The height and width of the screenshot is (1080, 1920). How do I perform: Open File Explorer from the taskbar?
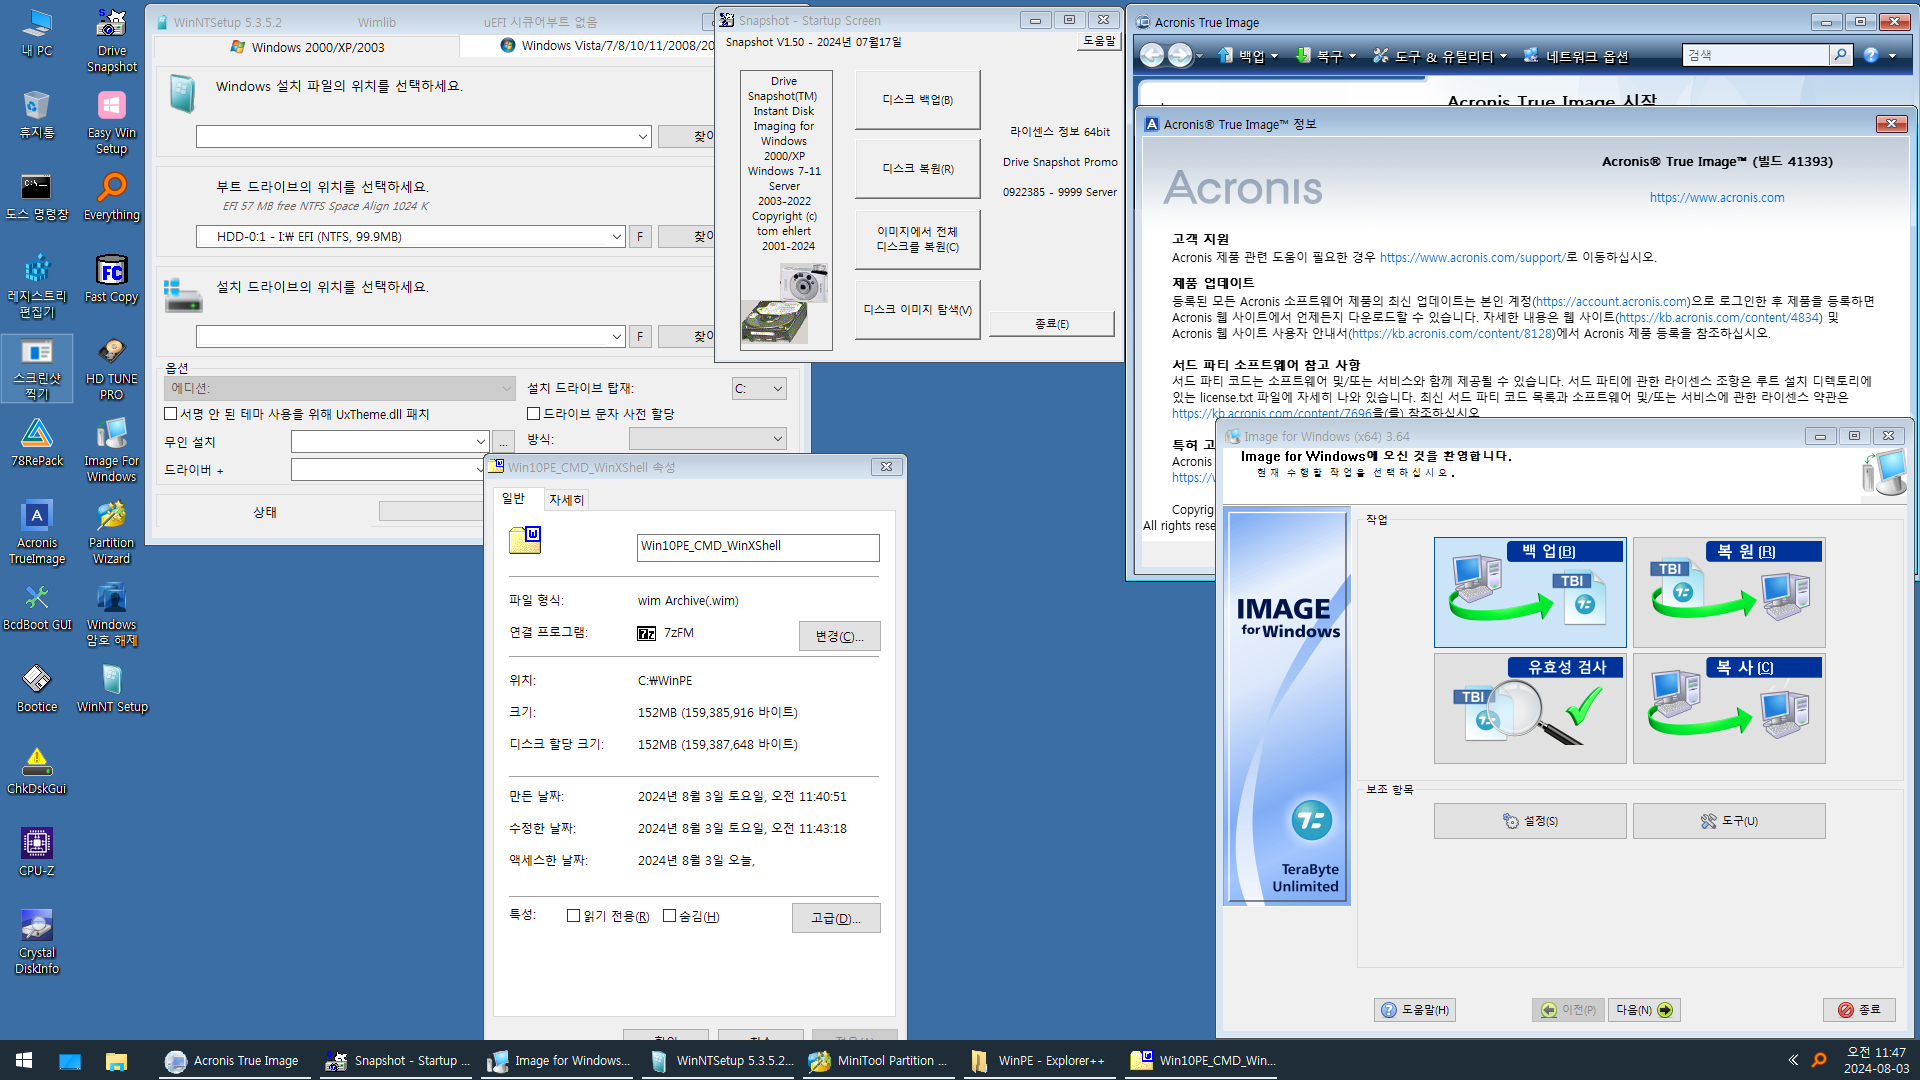click(116, 1060)
